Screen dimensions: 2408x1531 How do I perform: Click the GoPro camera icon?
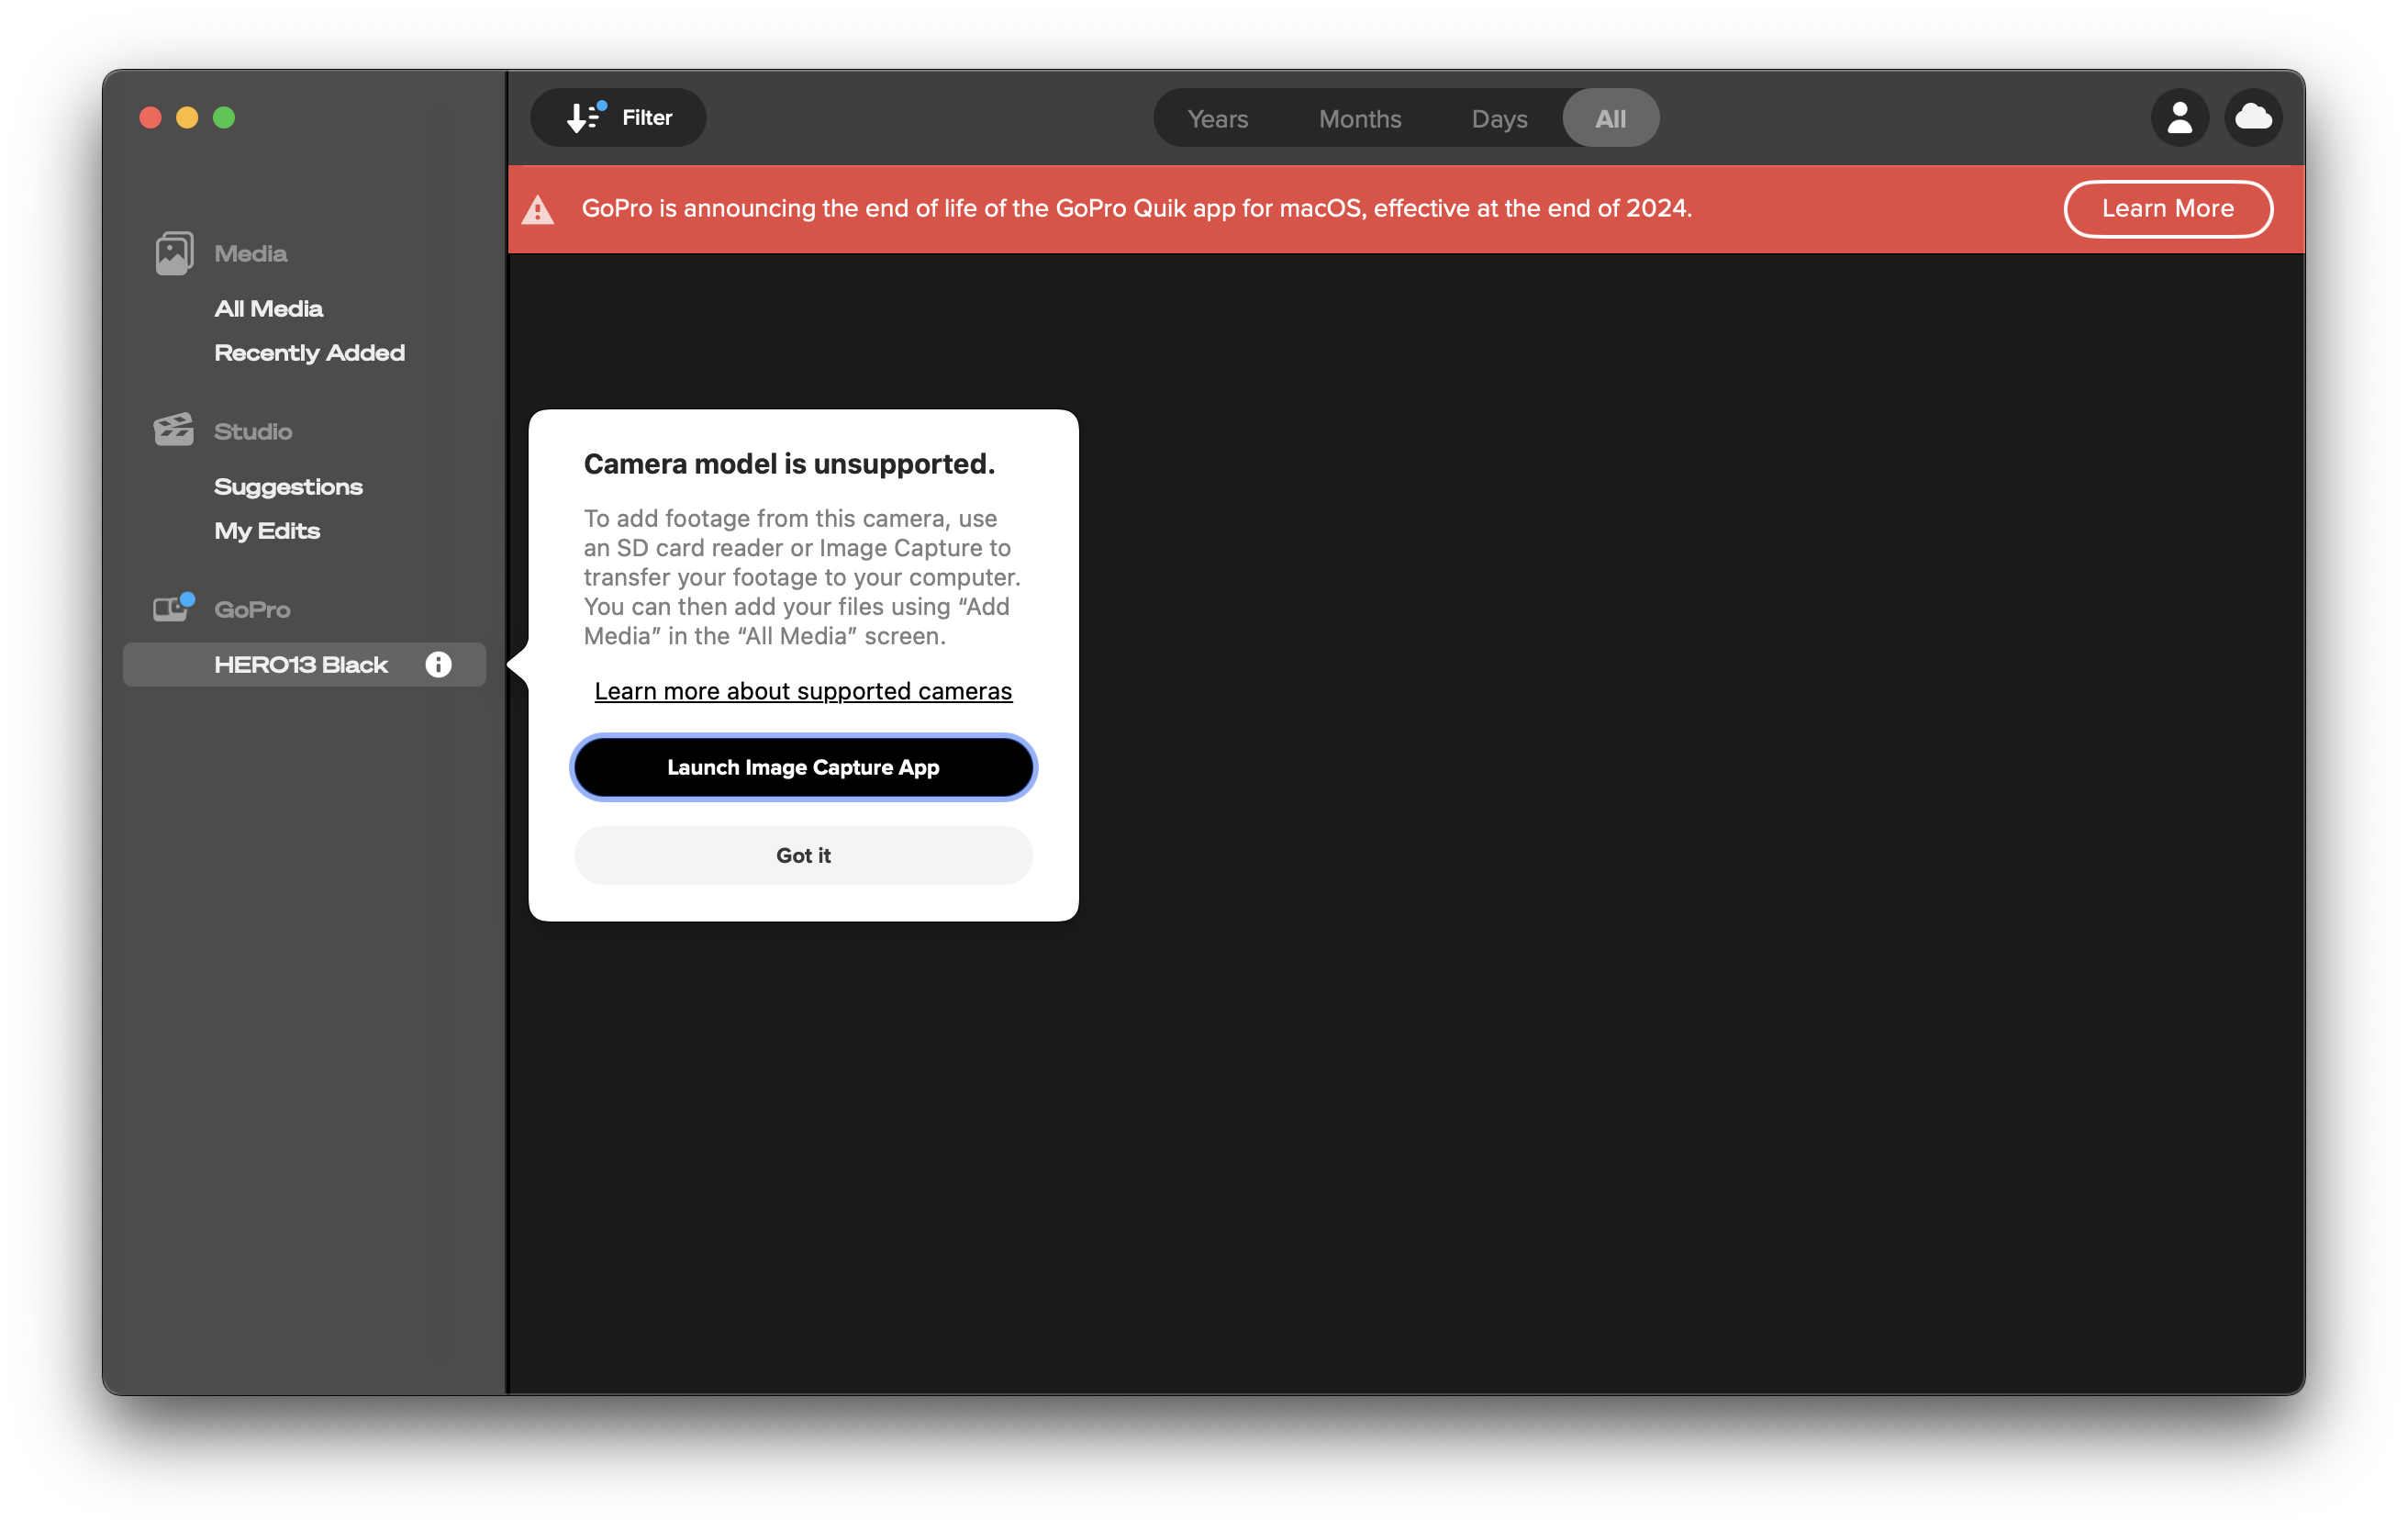172,608
